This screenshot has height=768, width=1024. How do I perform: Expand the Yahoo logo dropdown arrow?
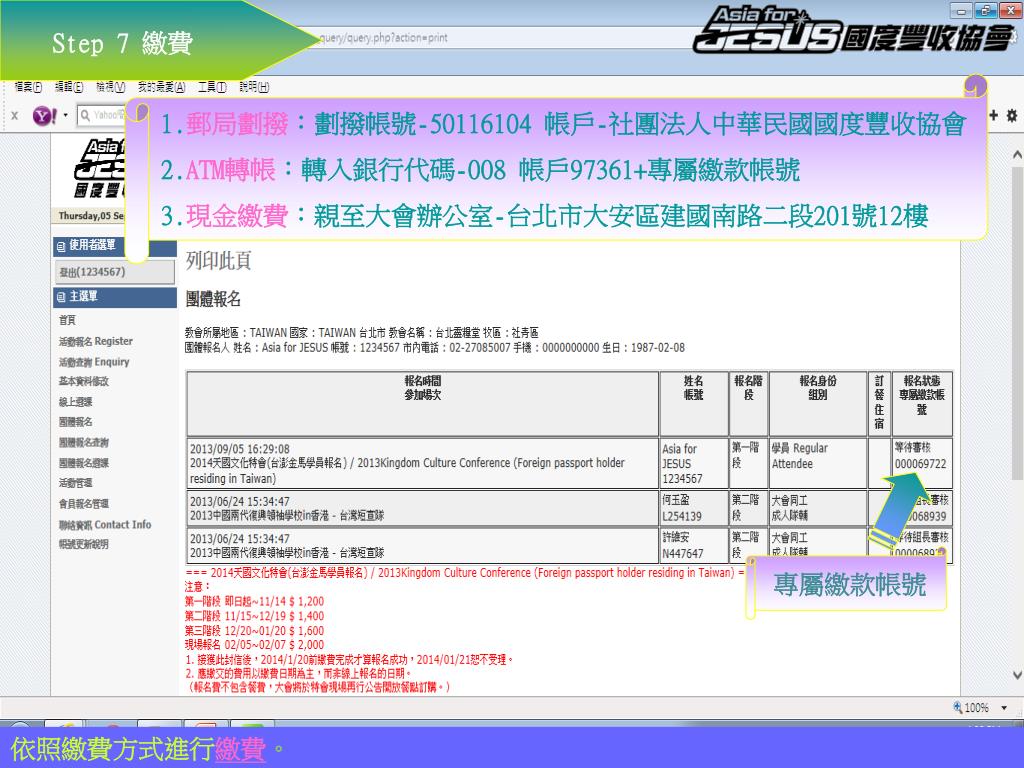(x=66, y=115)
